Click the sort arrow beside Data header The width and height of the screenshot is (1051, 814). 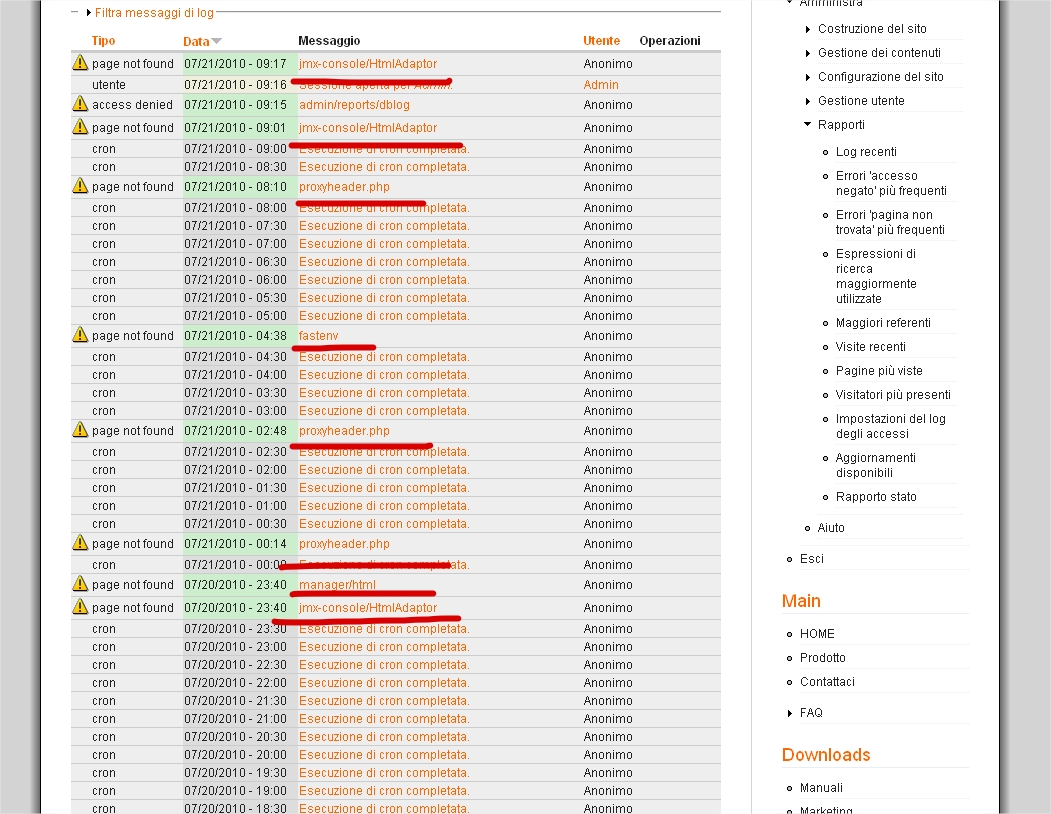[216, 42]
